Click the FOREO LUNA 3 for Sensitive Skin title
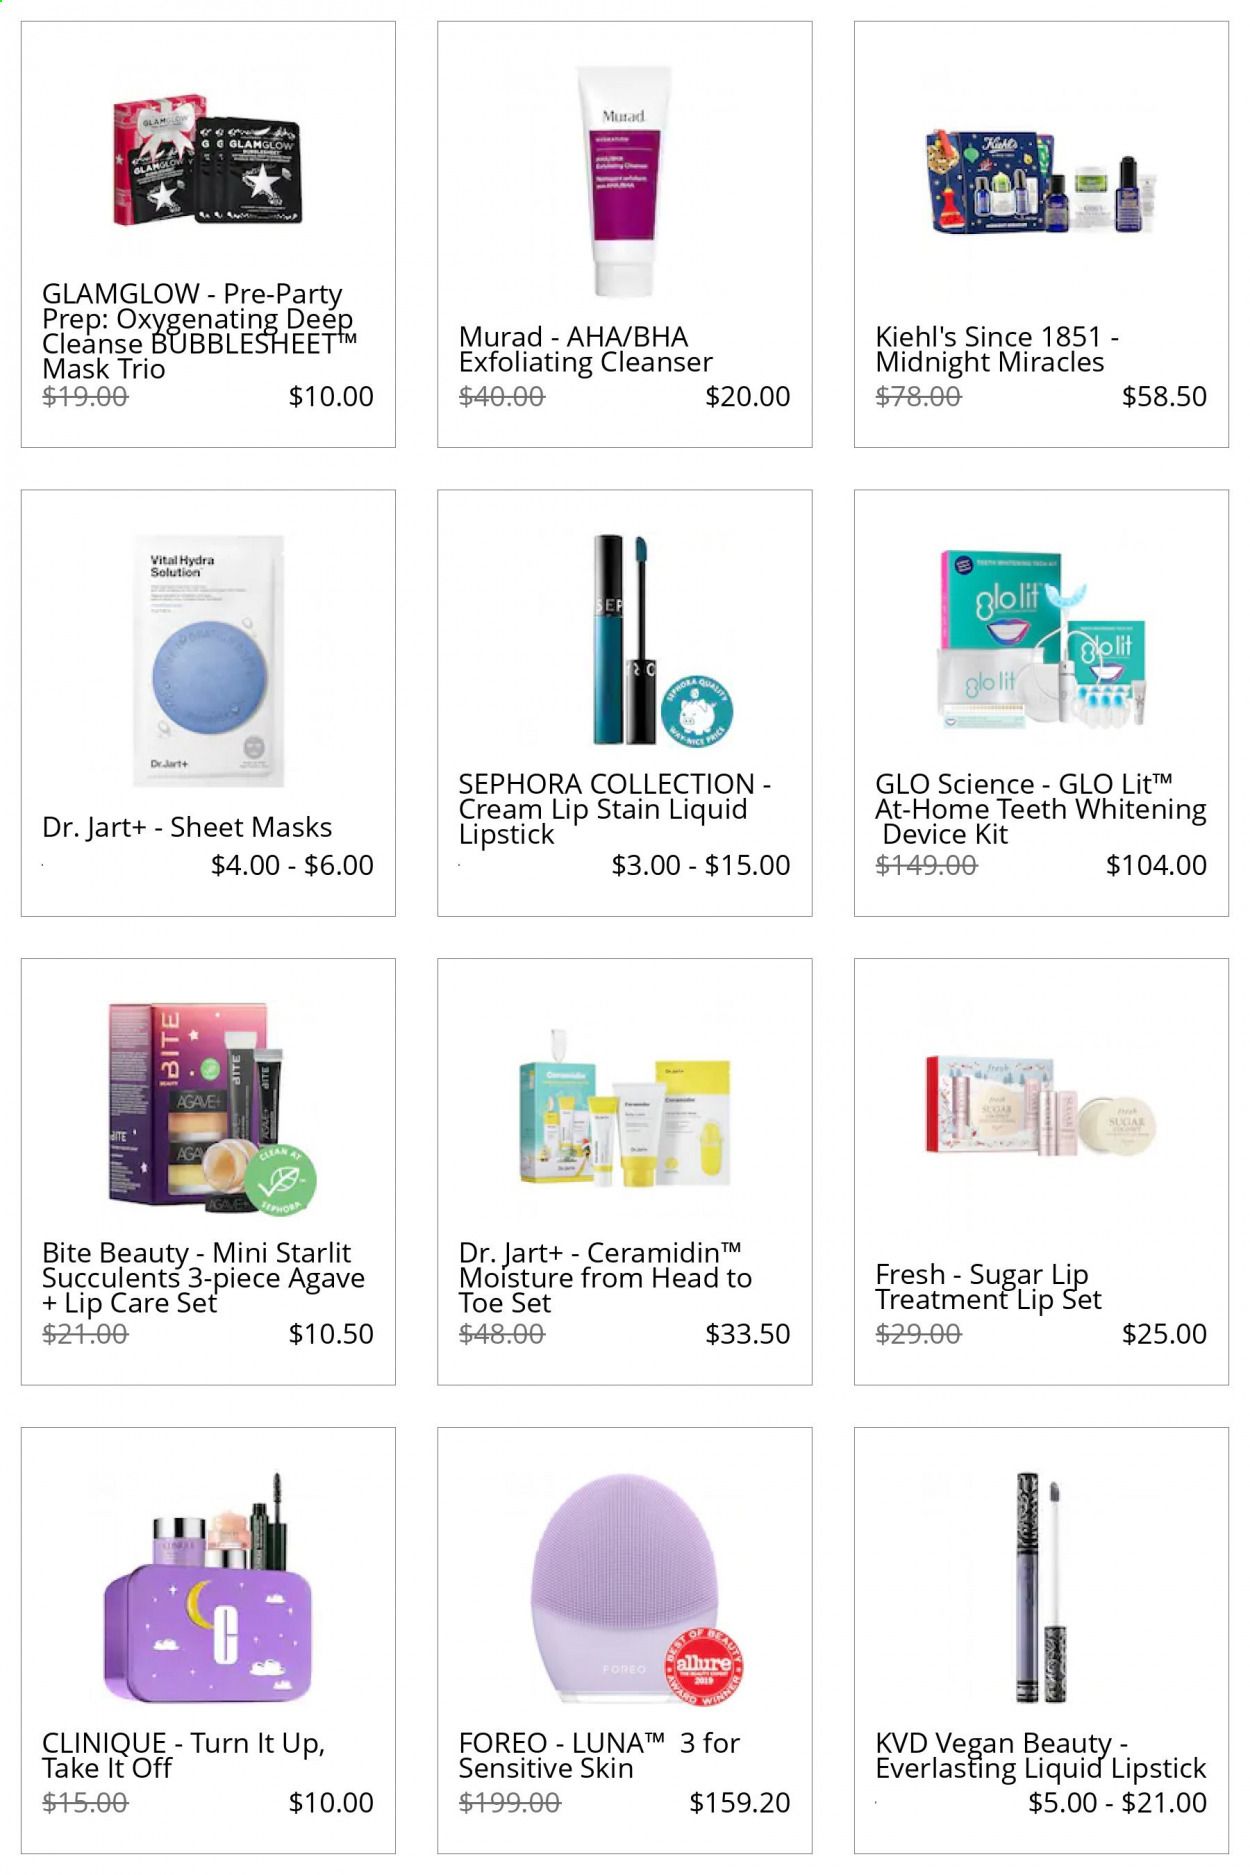This screenshot has width=1250, height=1875. 599,1755
